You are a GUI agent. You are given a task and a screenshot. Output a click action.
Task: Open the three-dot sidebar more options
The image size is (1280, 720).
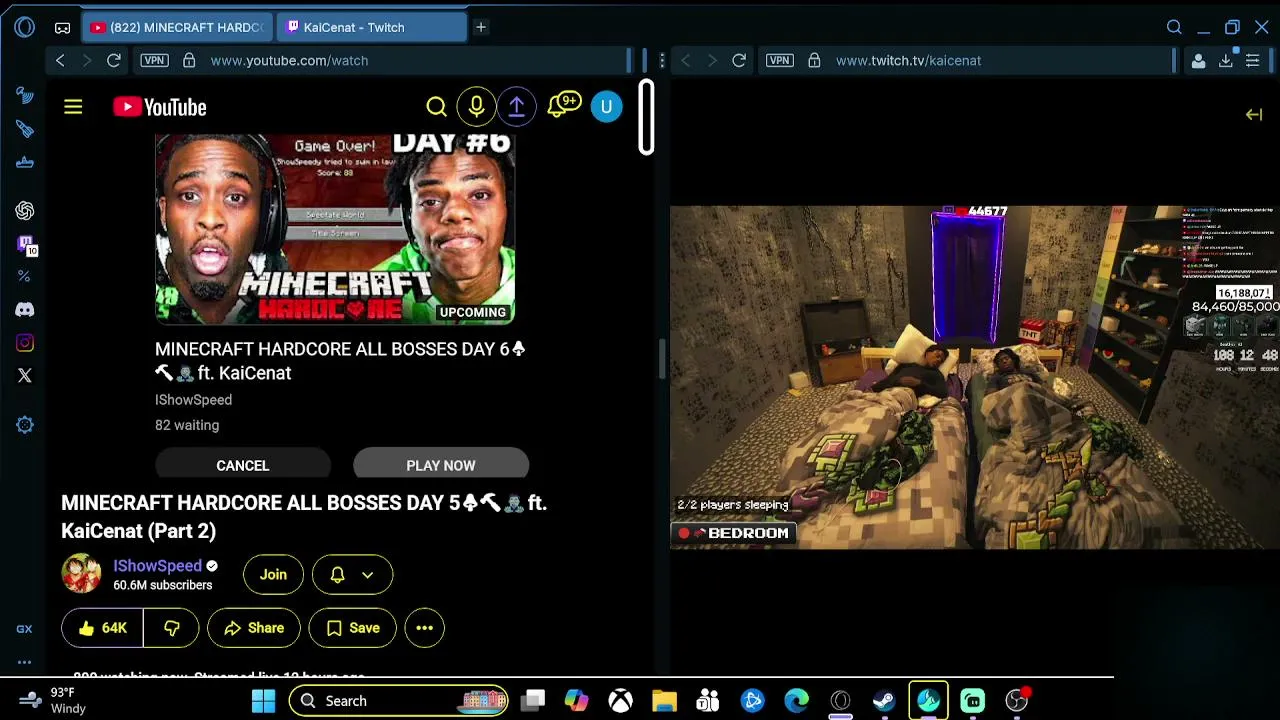point(25,661)
